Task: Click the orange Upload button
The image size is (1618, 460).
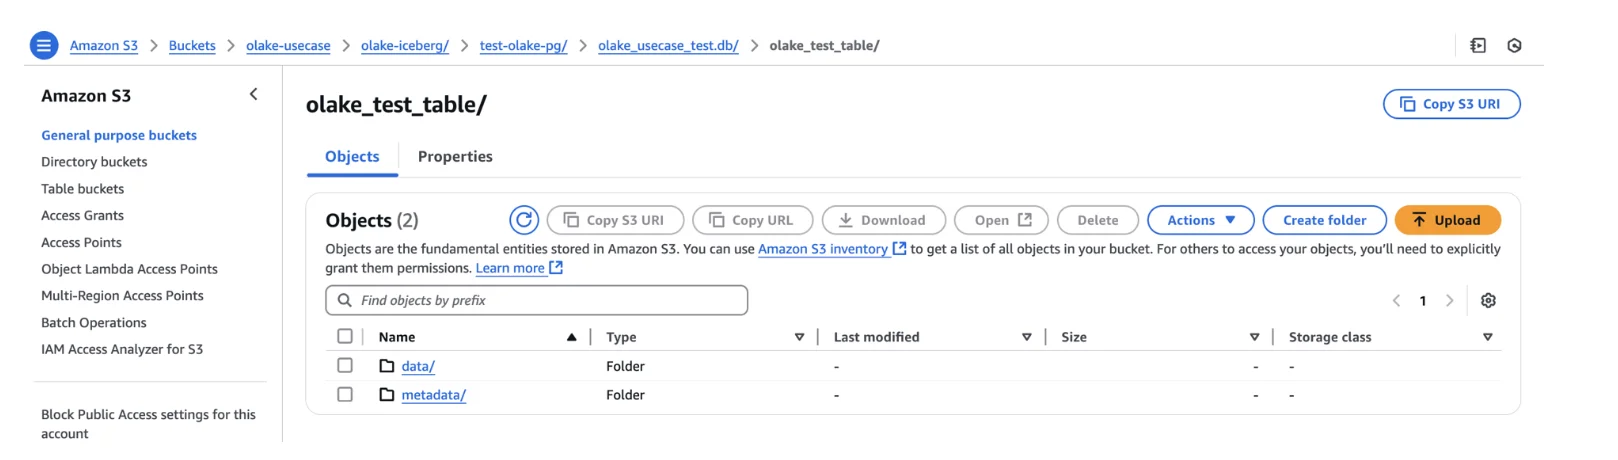Action: point(1447,220)
